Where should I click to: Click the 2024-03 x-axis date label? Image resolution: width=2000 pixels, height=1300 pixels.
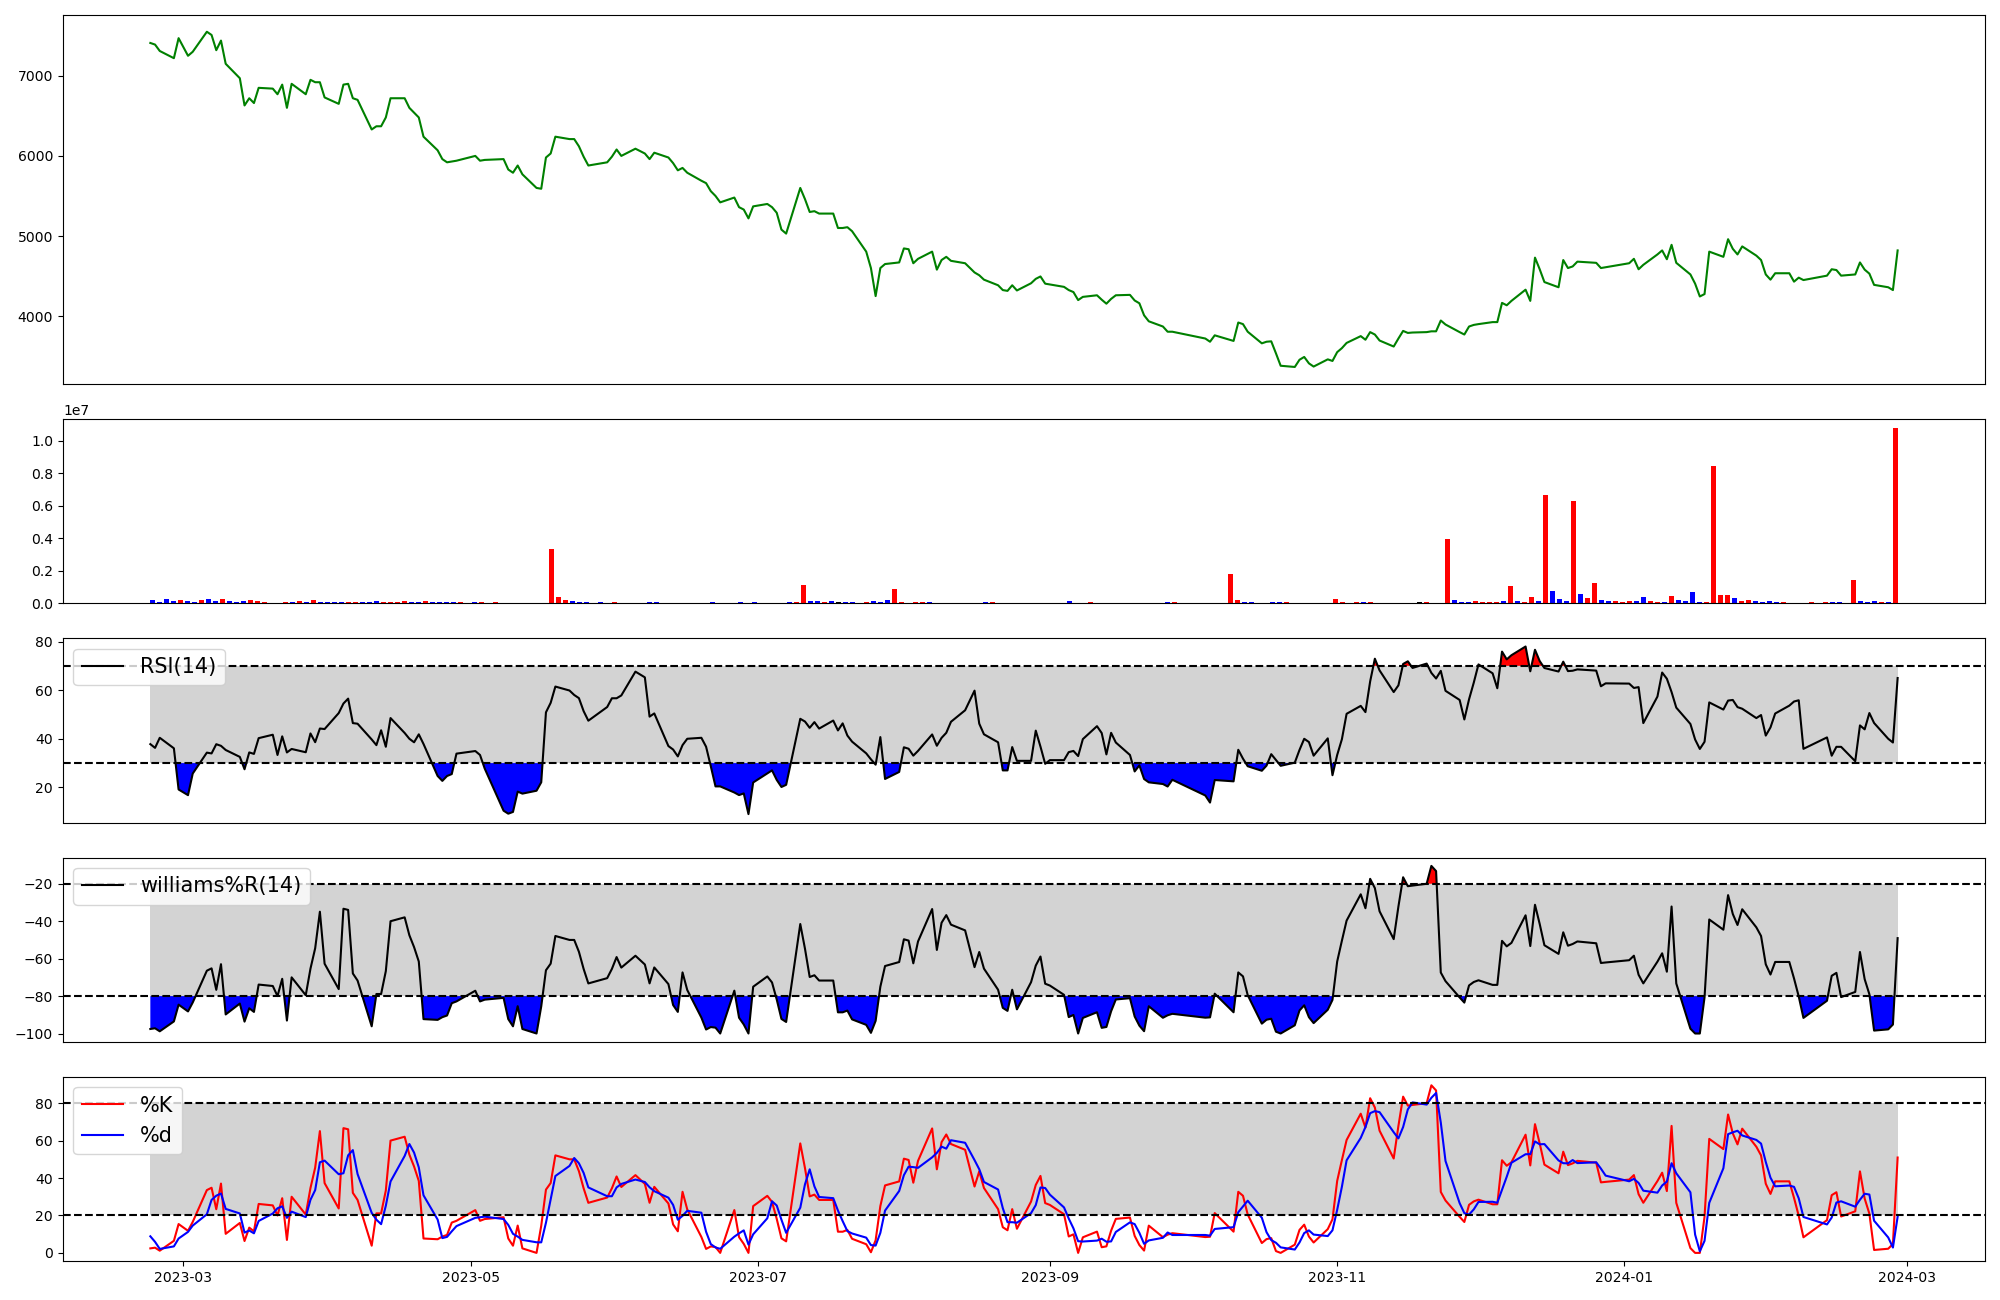[1908, 1277]
